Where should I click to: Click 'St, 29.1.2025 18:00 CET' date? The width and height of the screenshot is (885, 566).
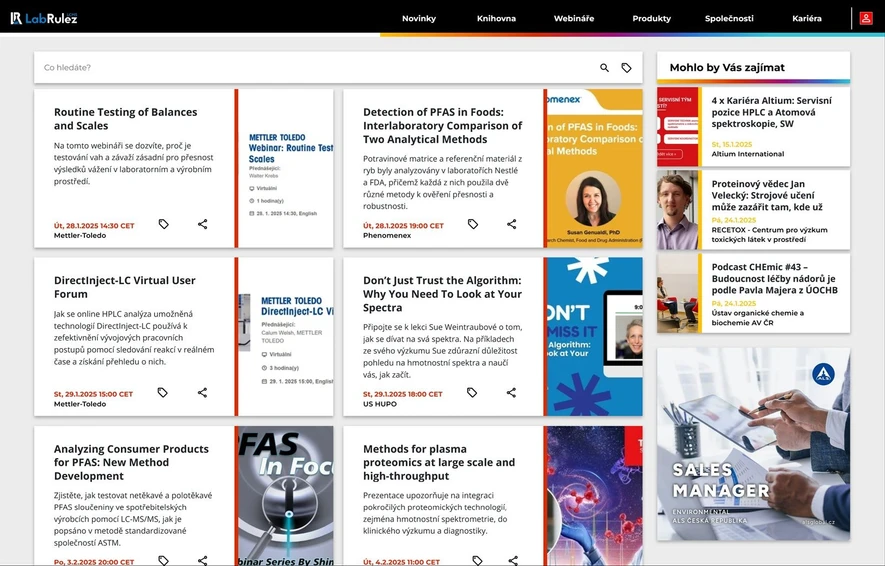(402, 394)
